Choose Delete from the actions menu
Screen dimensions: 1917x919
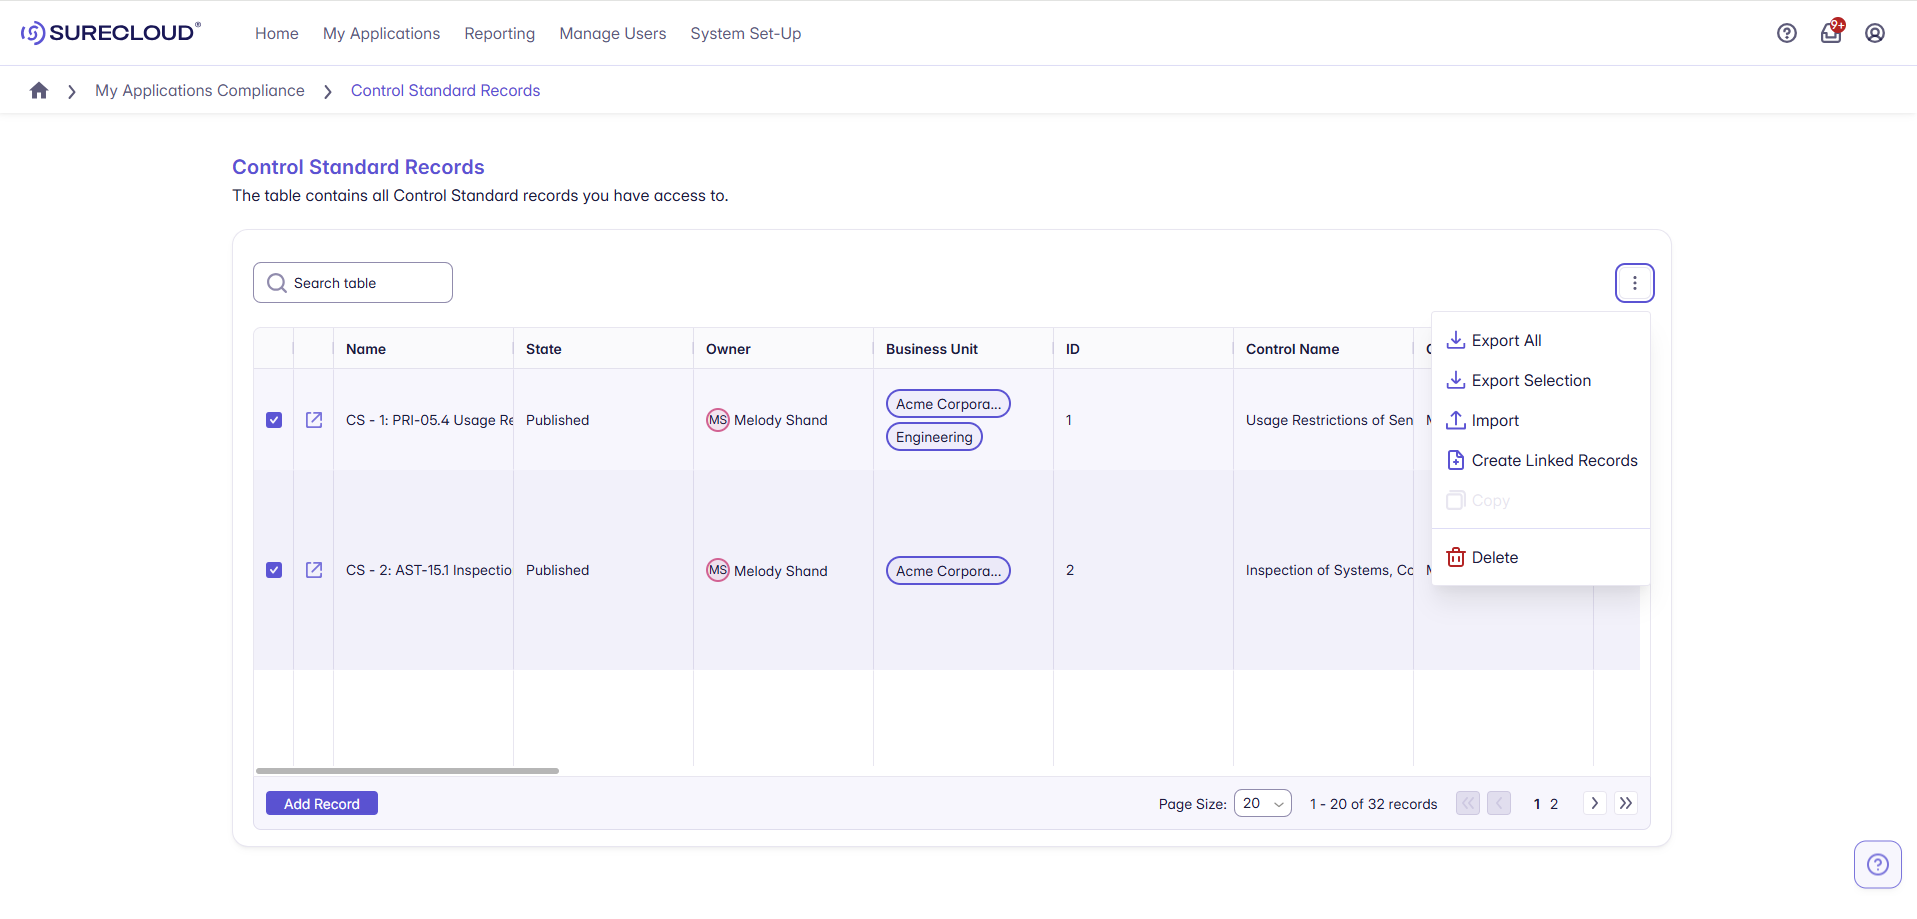[x=1494, y=558]
